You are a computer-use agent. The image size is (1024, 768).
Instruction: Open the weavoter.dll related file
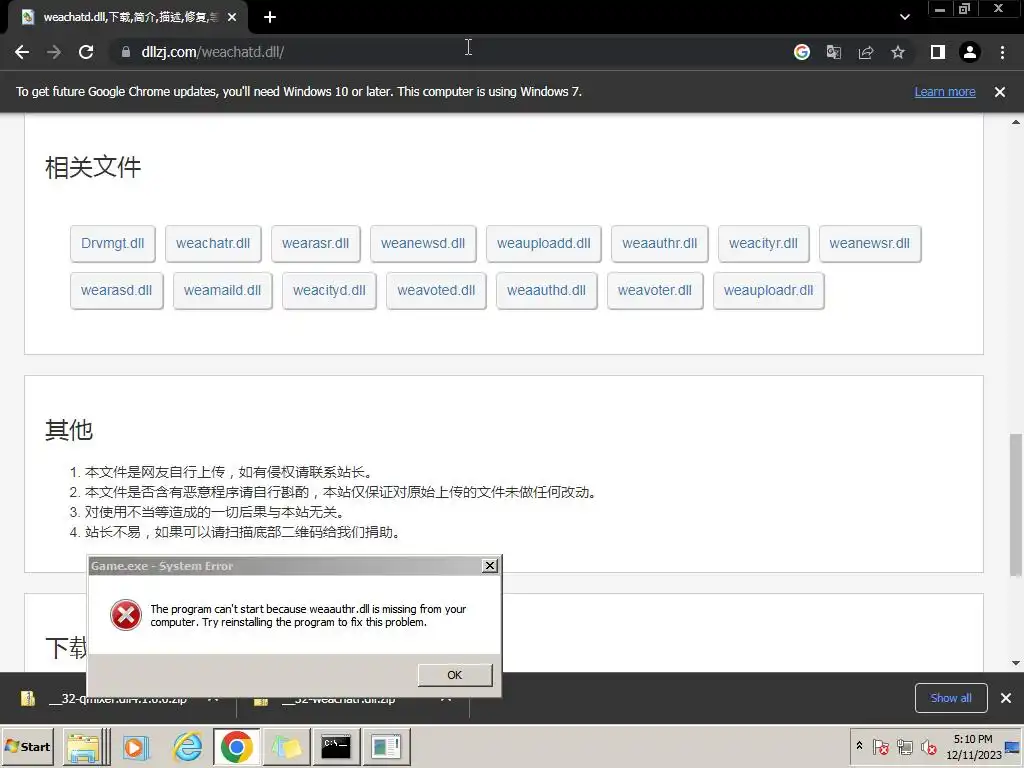655,291
